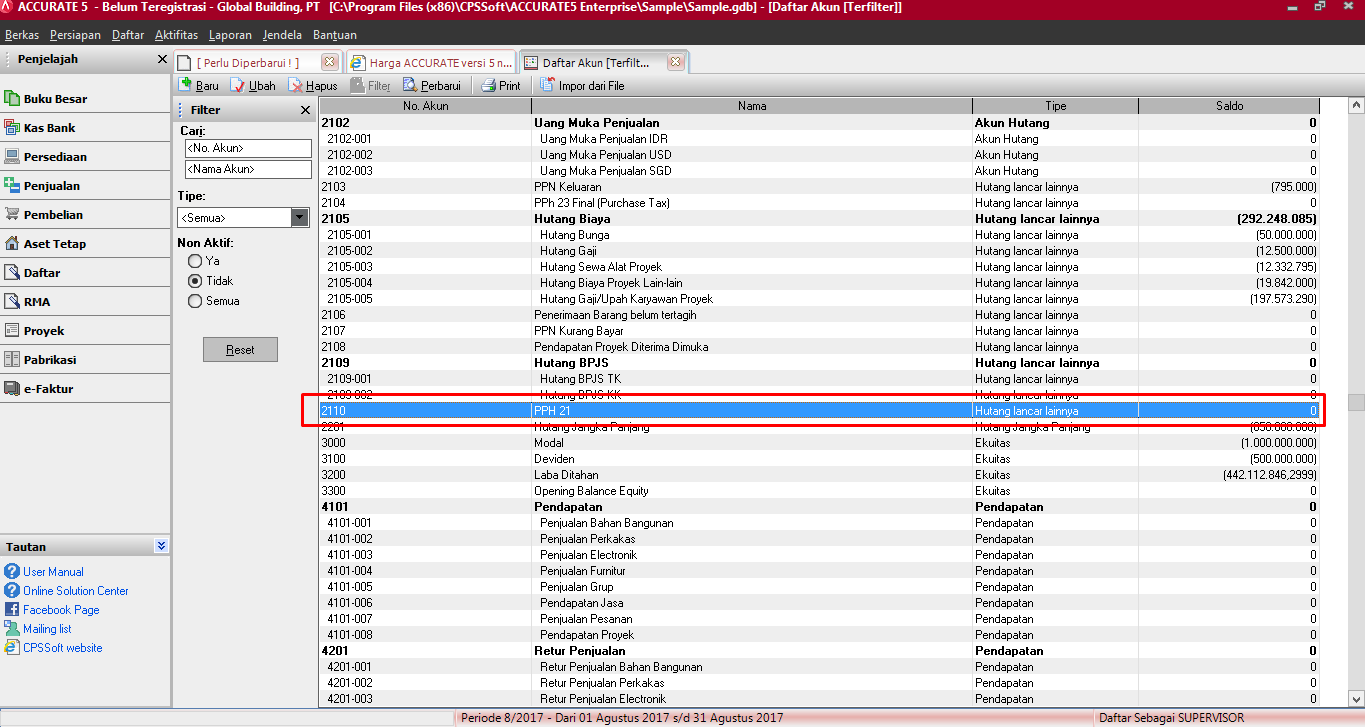The height and width of the screenshot is (727, 1365).
Task: Click the Hapus delete toolbar icon
Action: coord(297,86)
